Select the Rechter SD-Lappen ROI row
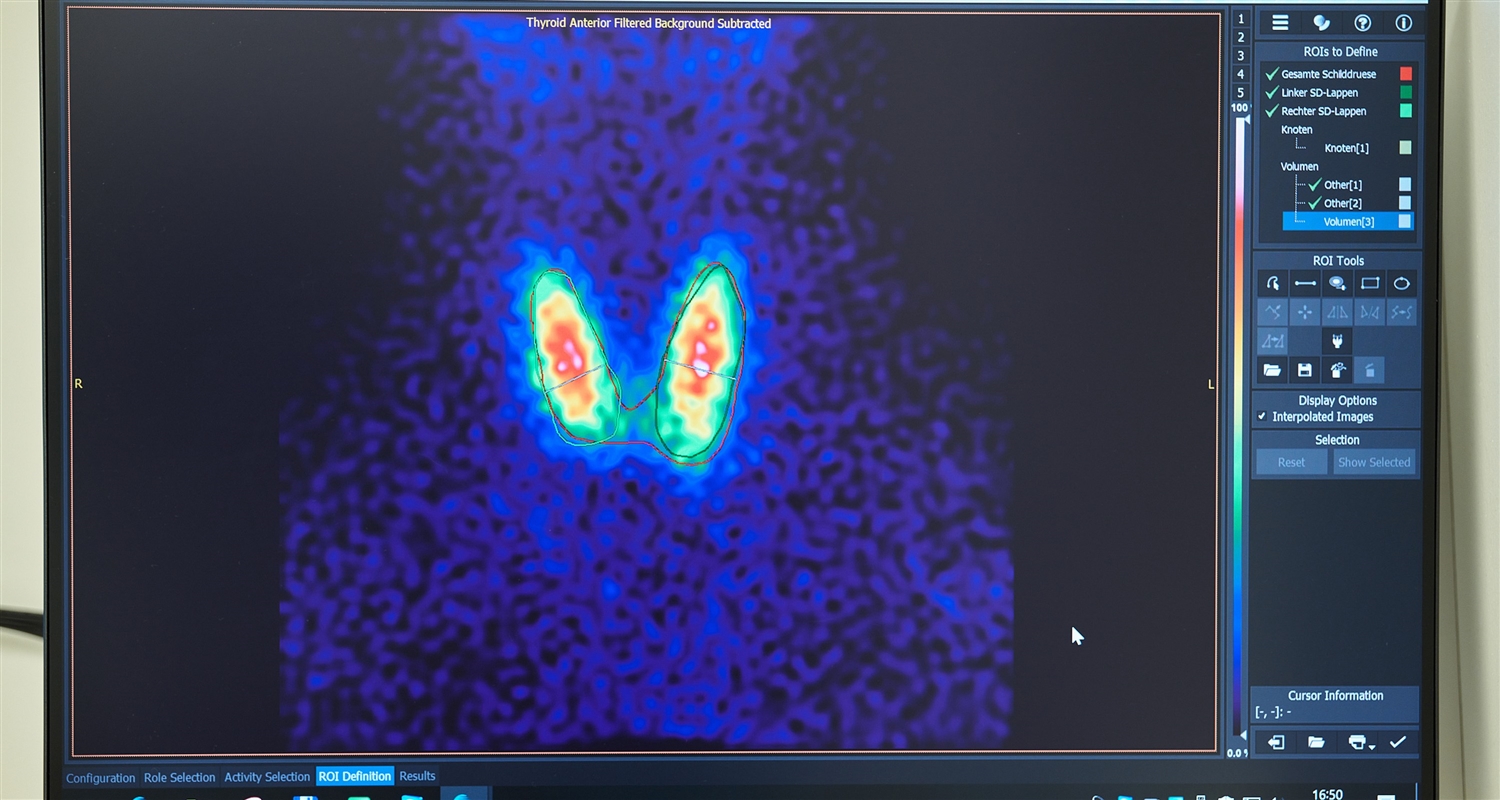This screenshot has width=1500, height=800. (x=1338, y=111)
